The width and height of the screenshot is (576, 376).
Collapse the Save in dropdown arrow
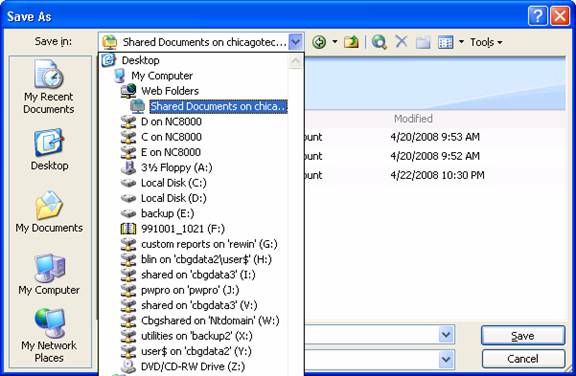coord(296,42)
